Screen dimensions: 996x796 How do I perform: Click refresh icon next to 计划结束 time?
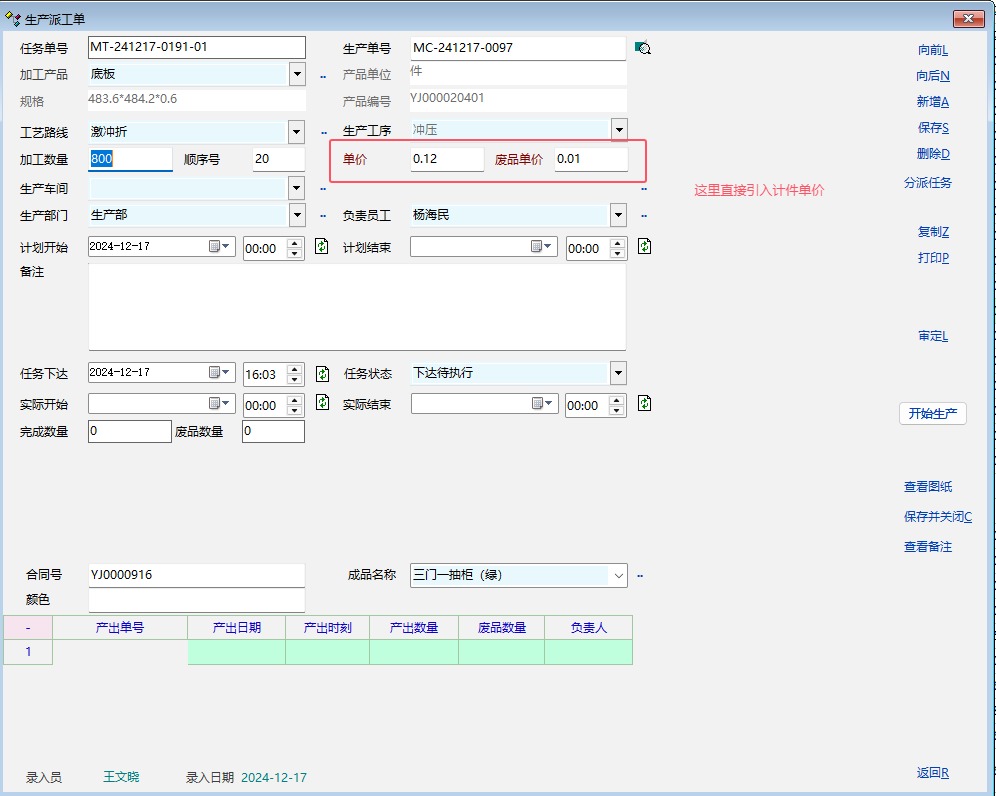coord(644,246)
